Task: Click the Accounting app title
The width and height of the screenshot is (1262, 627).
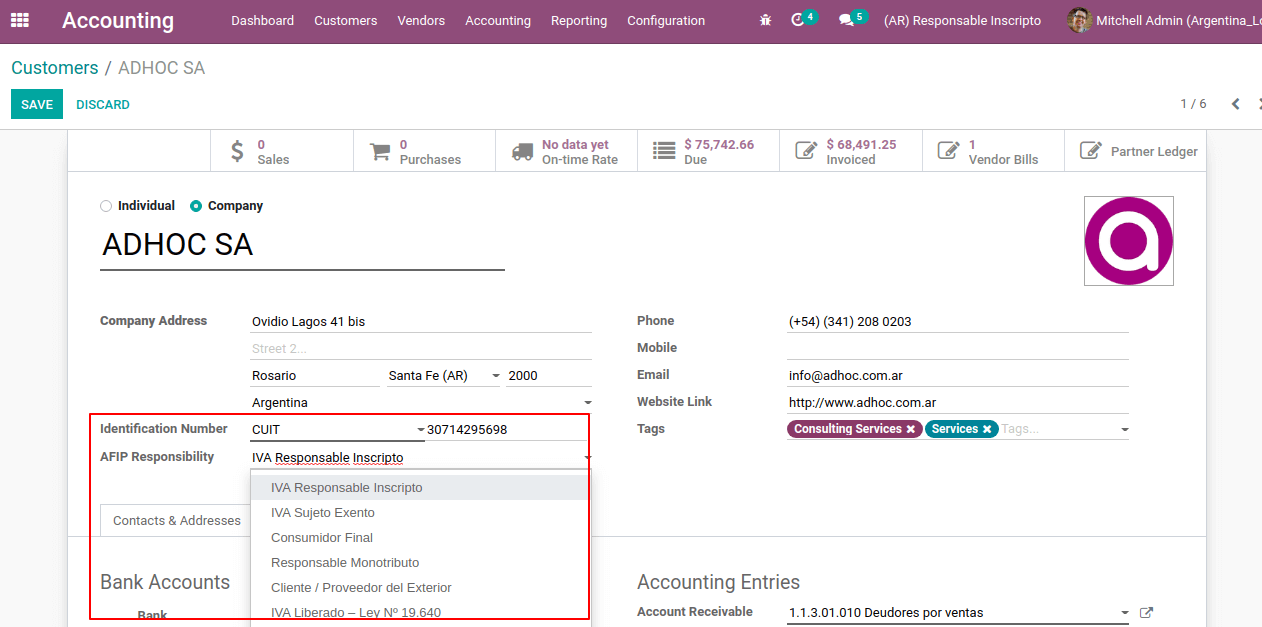Action: tap(118, 20)
